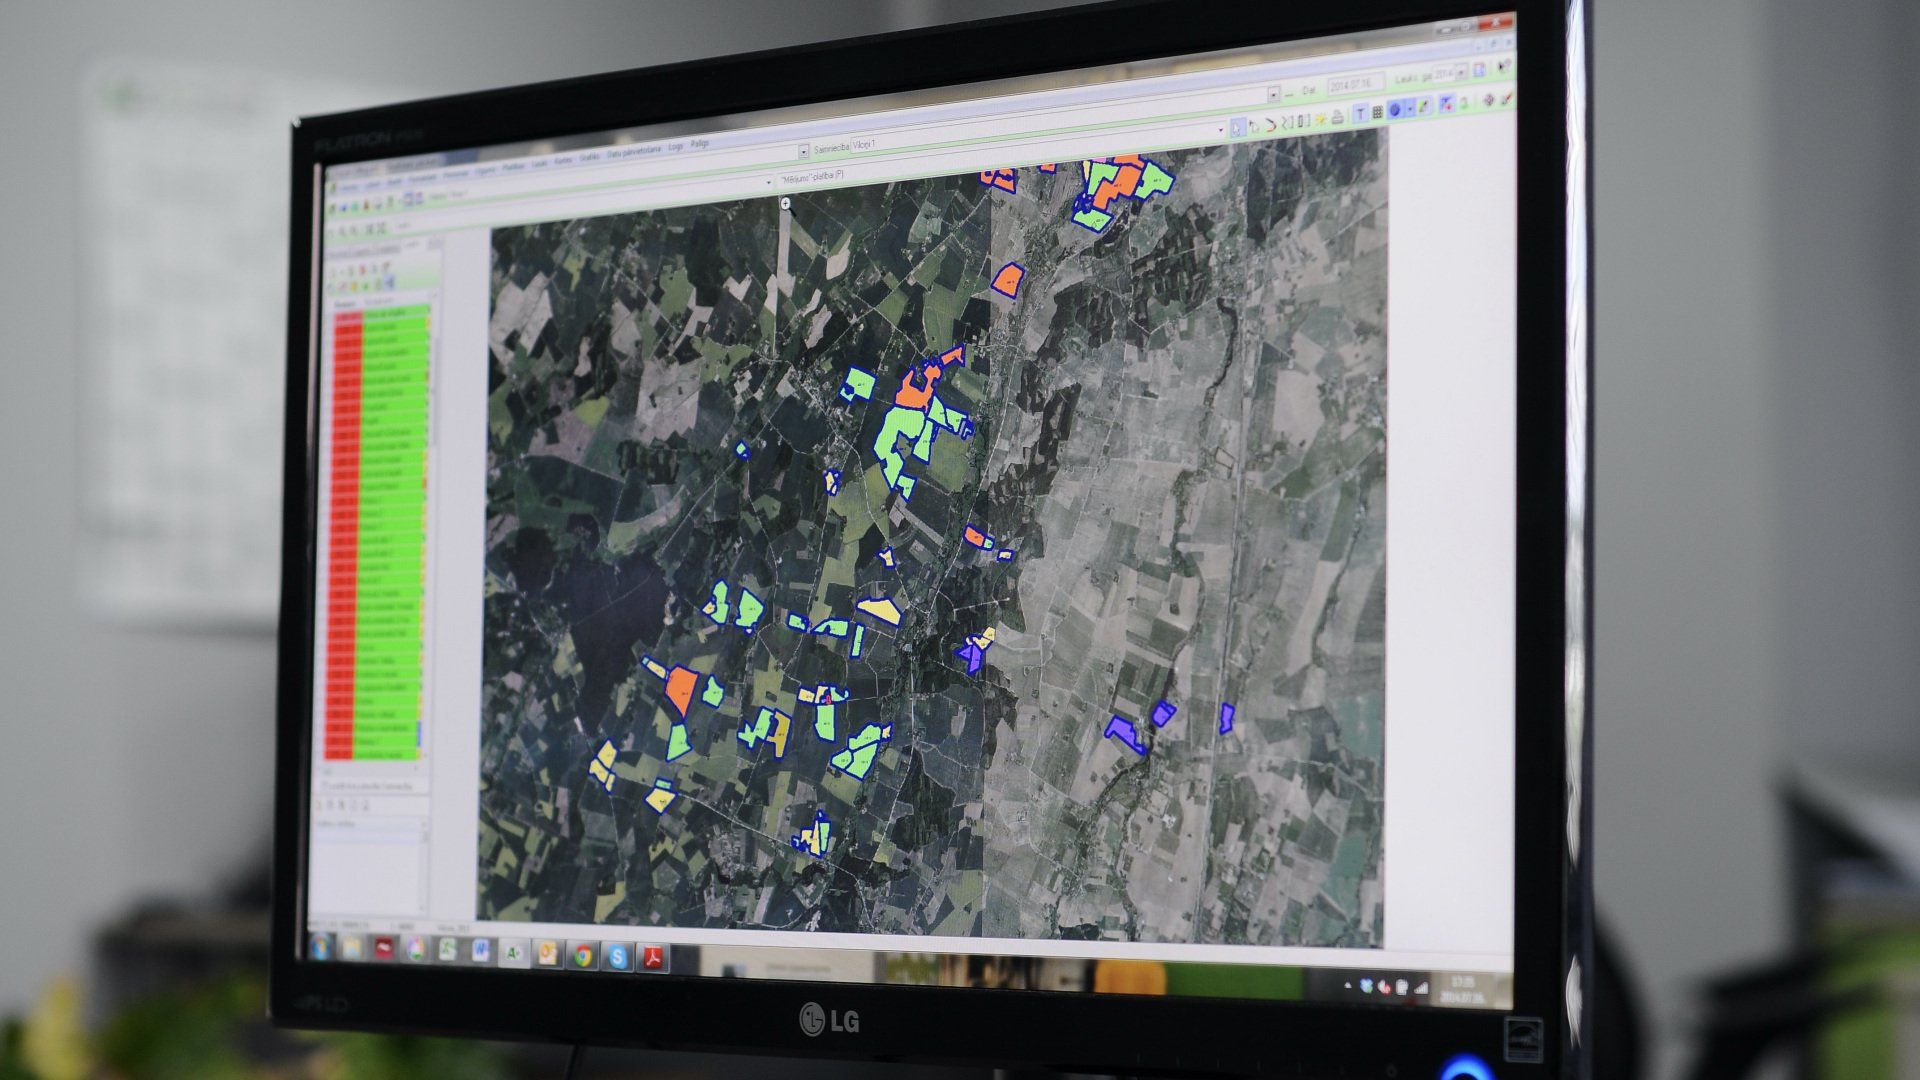Open the Windows Start button
The width and height of the screenshot is (1920, 1080).
point(322,946)
